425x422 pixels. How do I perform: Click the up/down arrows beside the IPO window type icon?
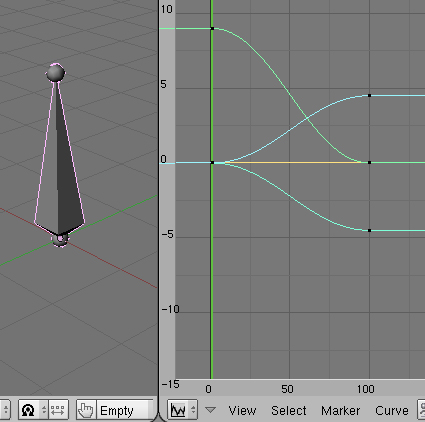193,410
